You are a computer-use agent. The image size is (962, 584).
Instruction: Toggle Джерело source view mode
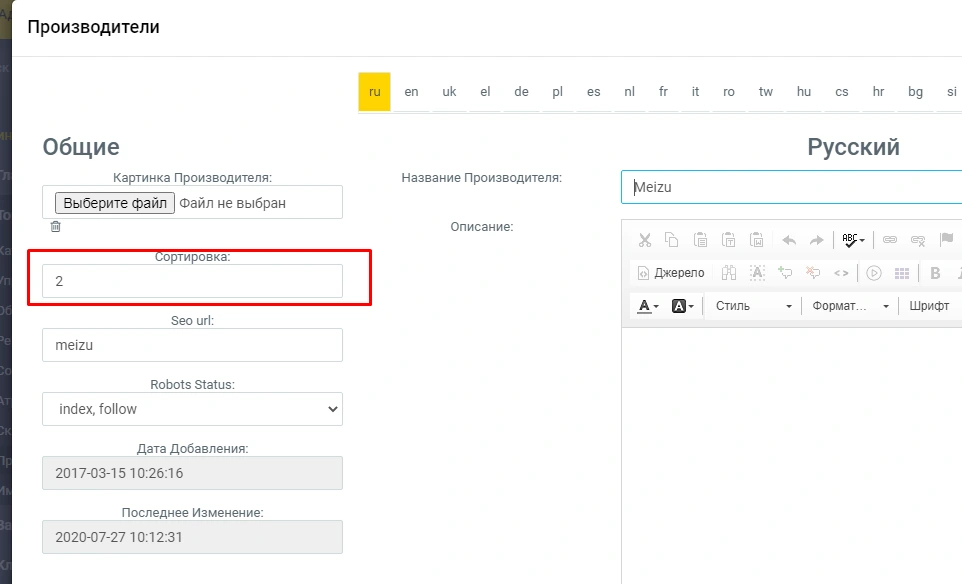pyautogui.click(x=670, y=273)
